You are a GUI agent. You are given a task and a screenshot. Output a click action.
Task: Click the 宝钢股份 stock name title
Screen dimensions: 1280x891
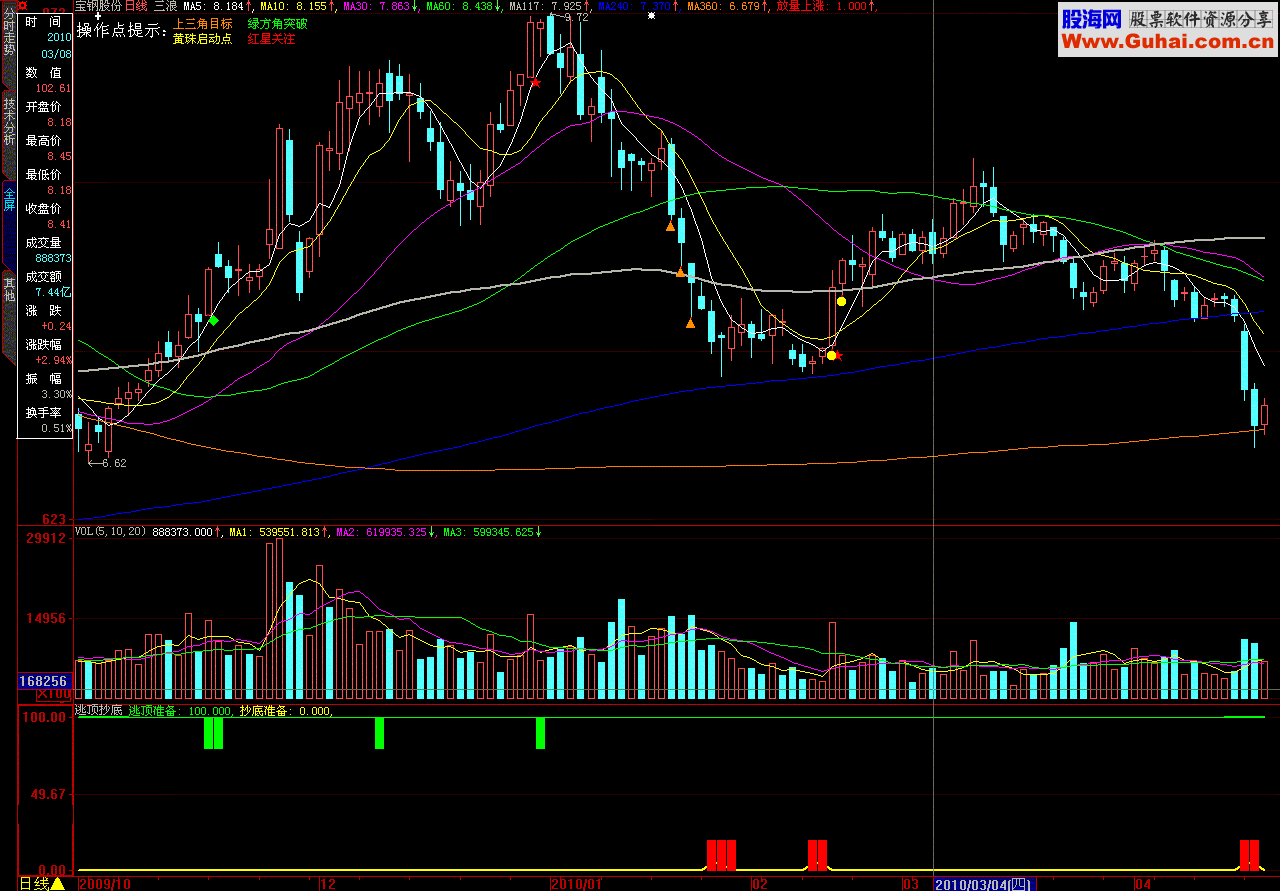click(x=98, y=6)
